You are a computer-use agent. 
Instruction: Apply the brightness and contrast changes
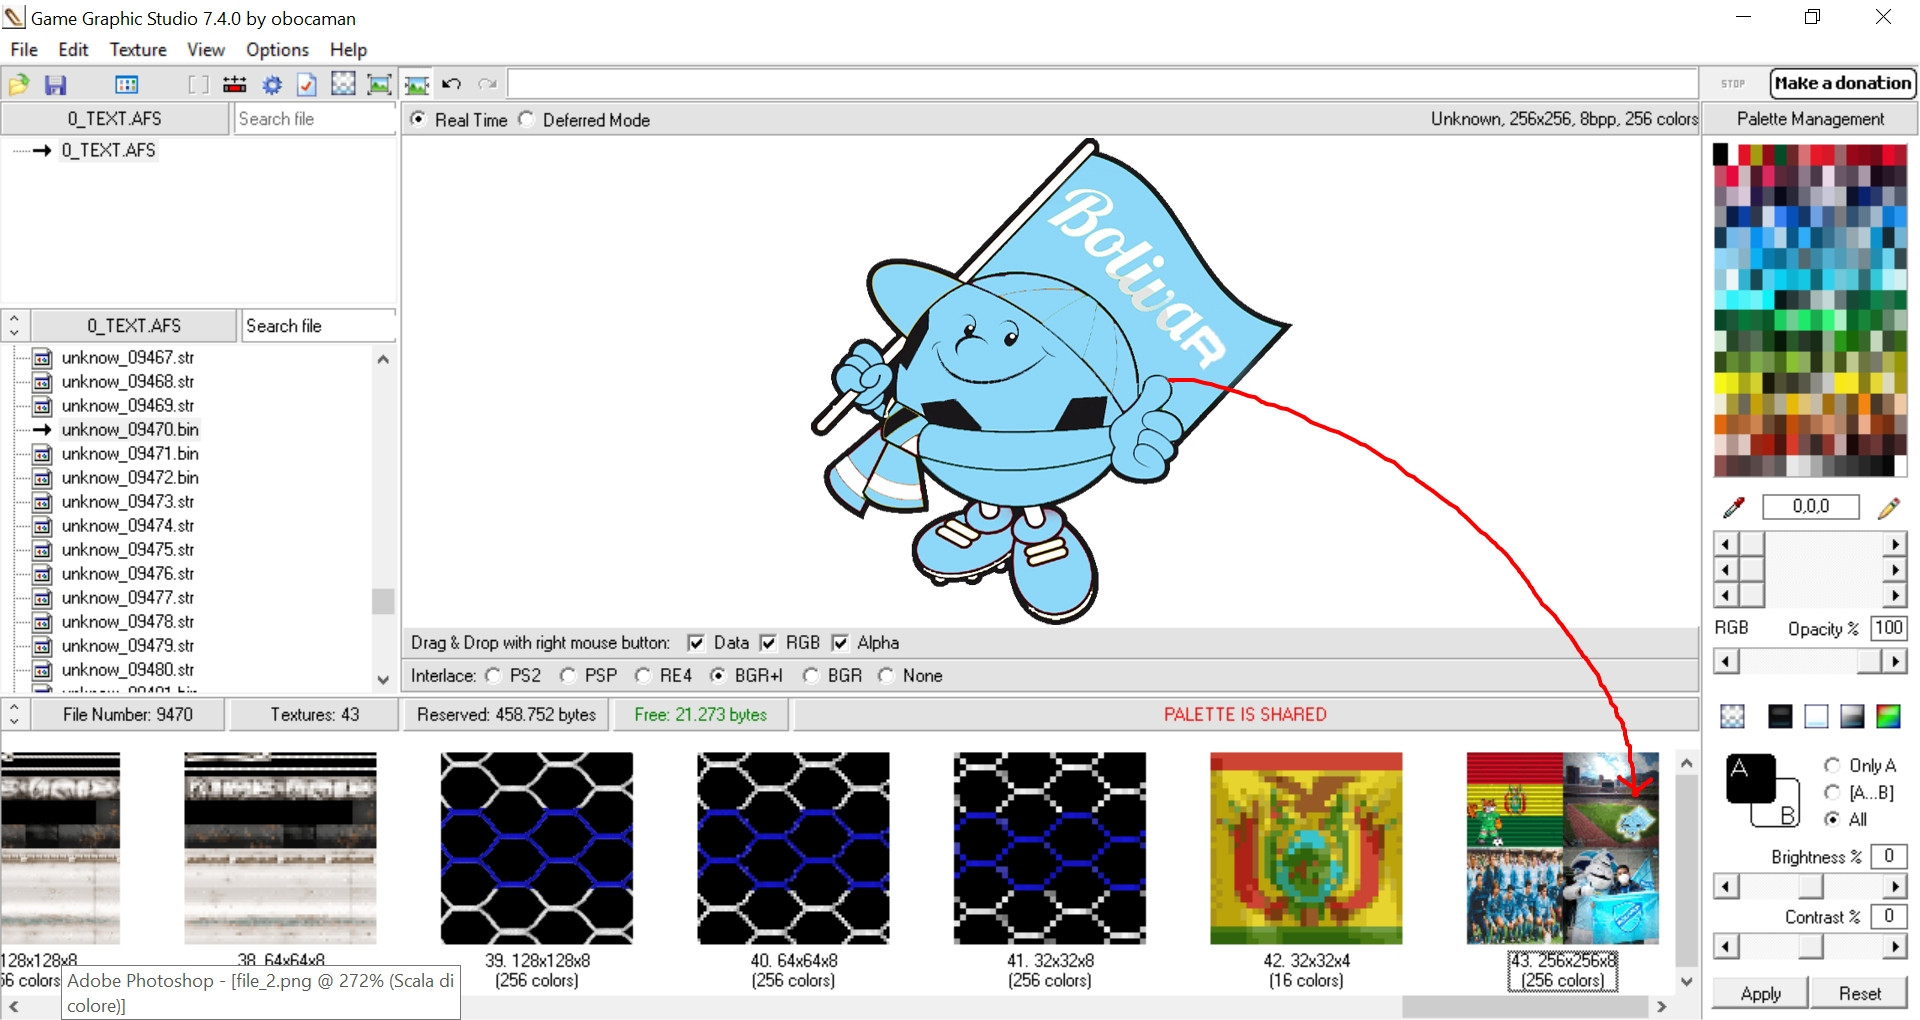click(1760, 993)
